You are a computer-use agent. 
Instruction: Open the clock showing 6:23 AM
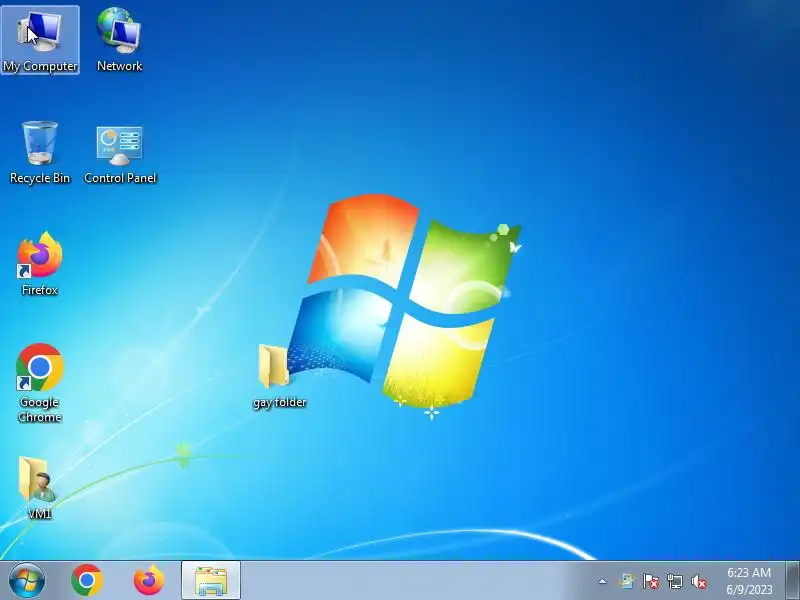pos(749,581)
